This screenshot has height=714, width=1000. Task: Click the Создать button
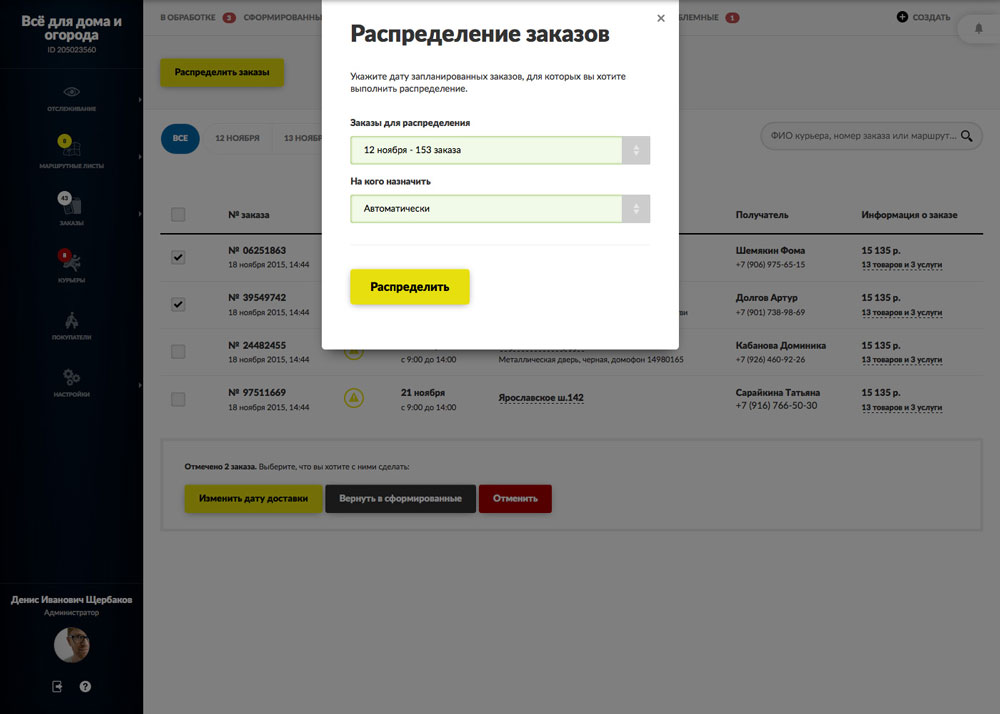coord(923,17)
